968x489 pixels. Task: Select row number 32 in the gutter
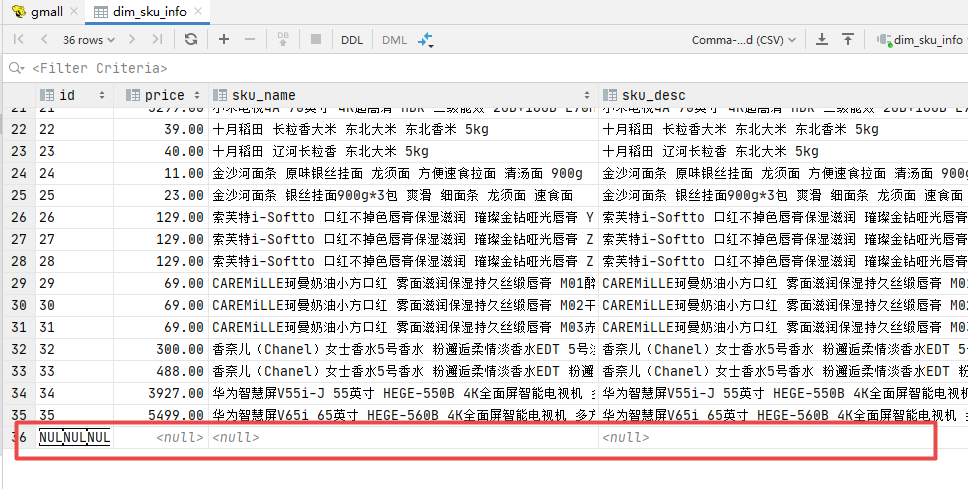tap(19, 349)
